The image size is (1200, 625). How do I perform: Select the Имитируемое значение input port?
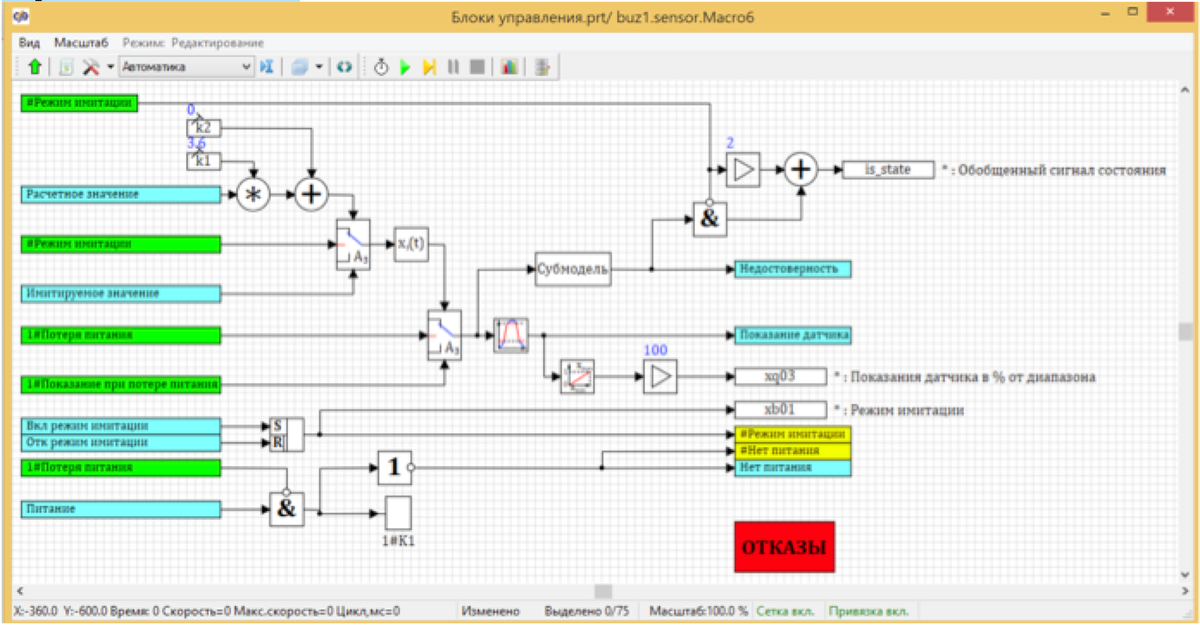[x=120, y=293]
